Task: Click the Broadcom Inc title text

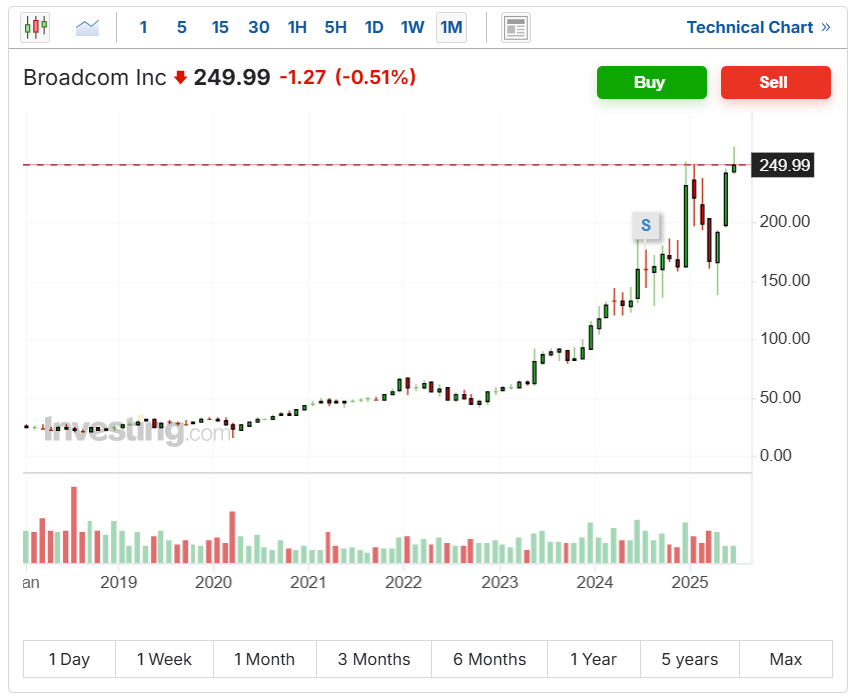Action: coord(94,78)
